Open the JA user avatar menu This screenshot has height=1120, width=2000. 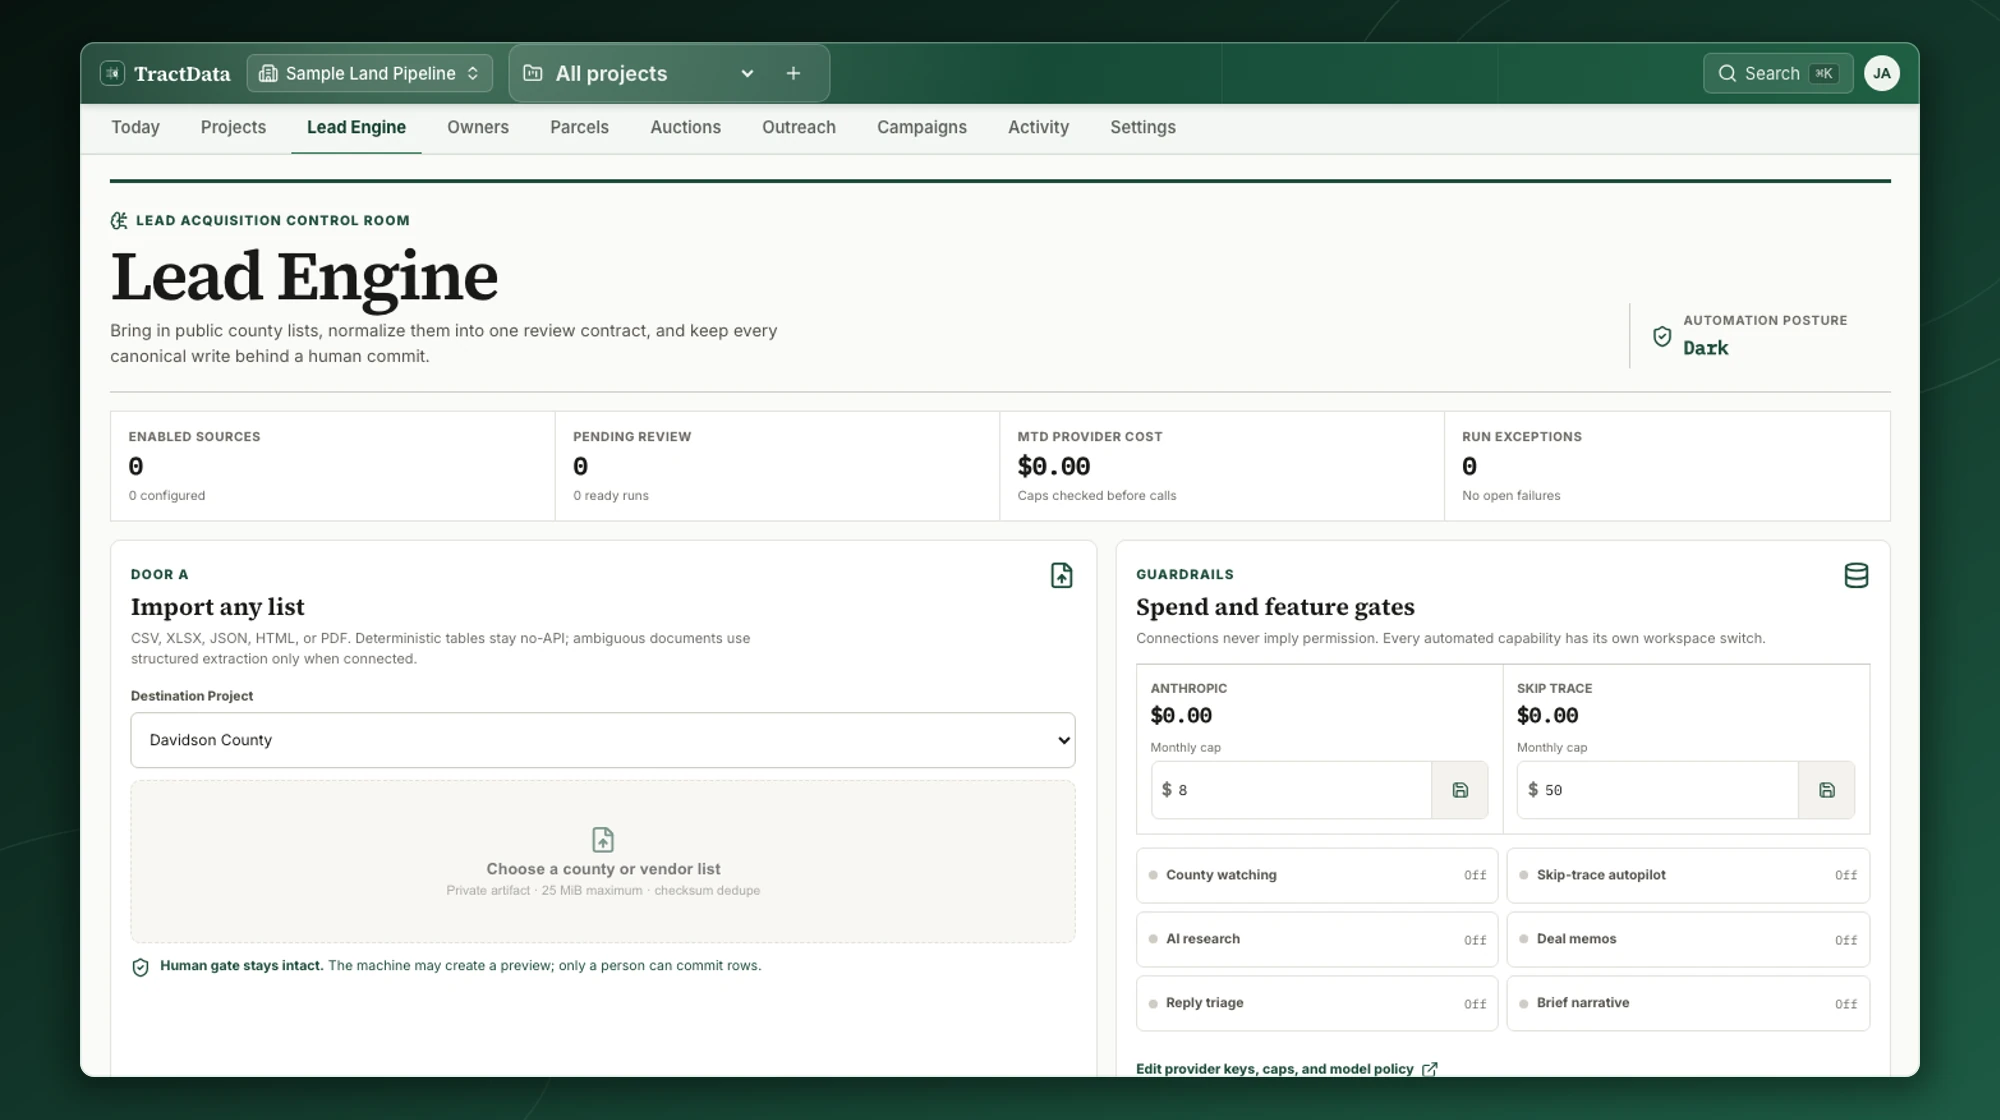point(1881,73)
